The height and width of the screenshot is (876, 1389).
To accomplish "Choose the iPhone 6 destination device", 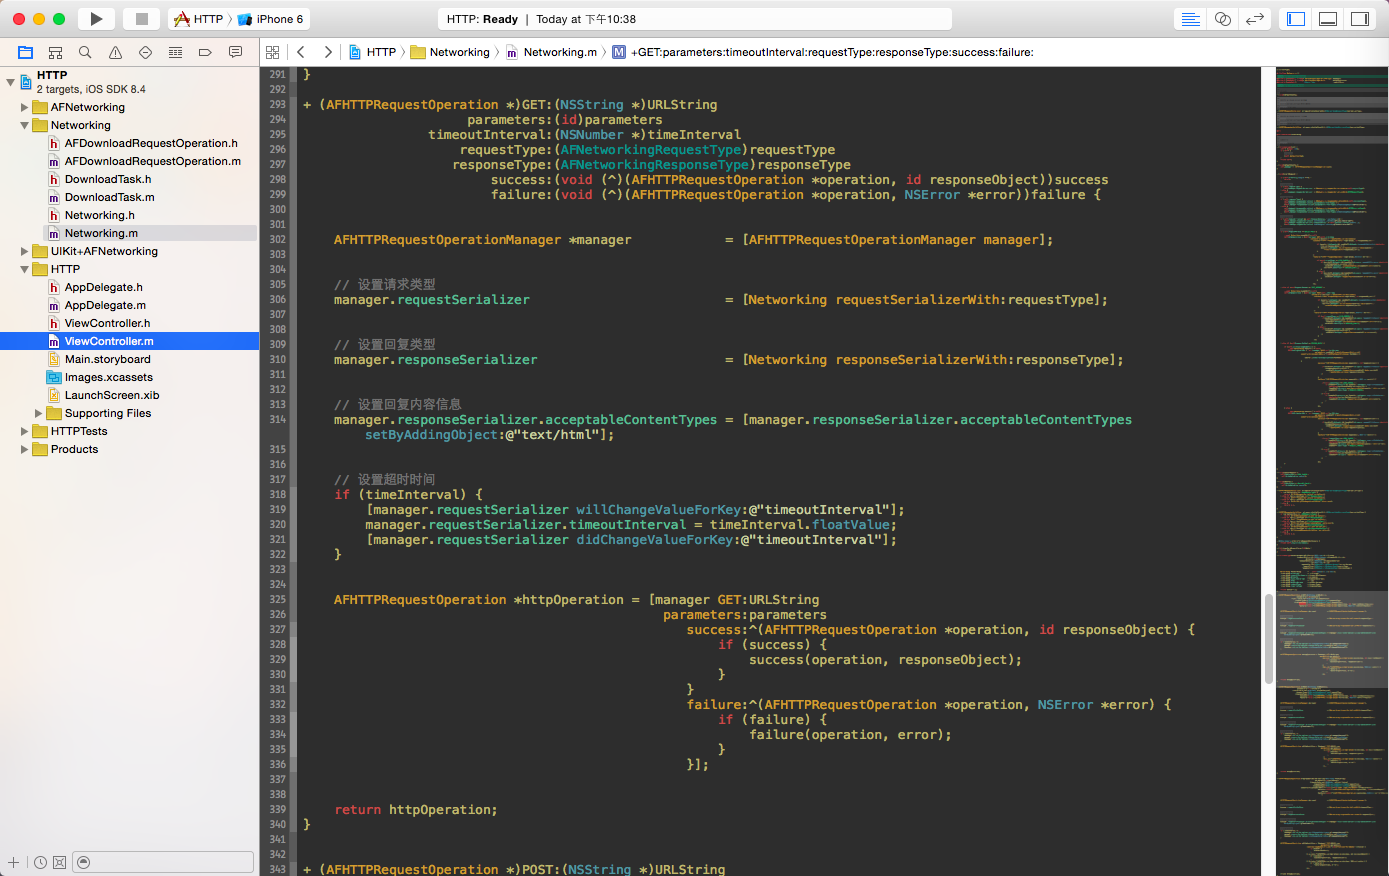I will coord(271,19).
